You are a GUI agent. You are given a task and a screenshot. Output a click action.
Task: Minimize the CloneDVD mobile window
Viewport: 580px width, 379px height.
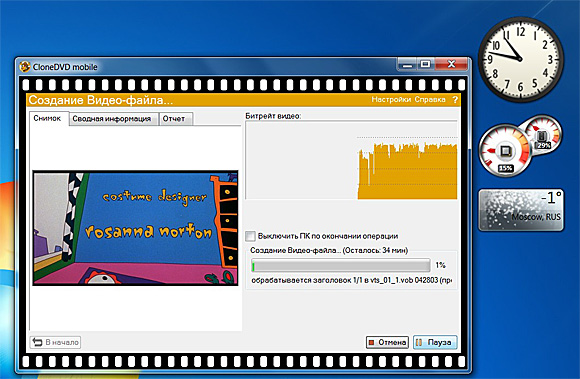[x=407, y=64]
